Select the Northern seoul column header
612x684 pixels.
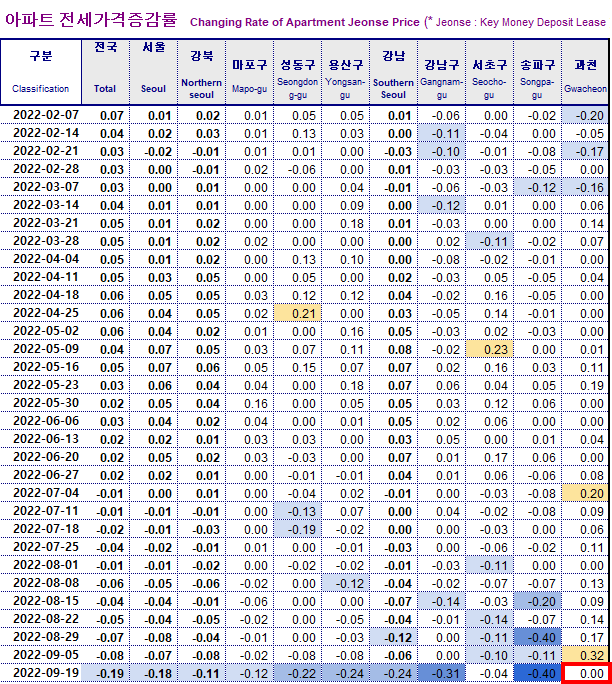[202, 72]
